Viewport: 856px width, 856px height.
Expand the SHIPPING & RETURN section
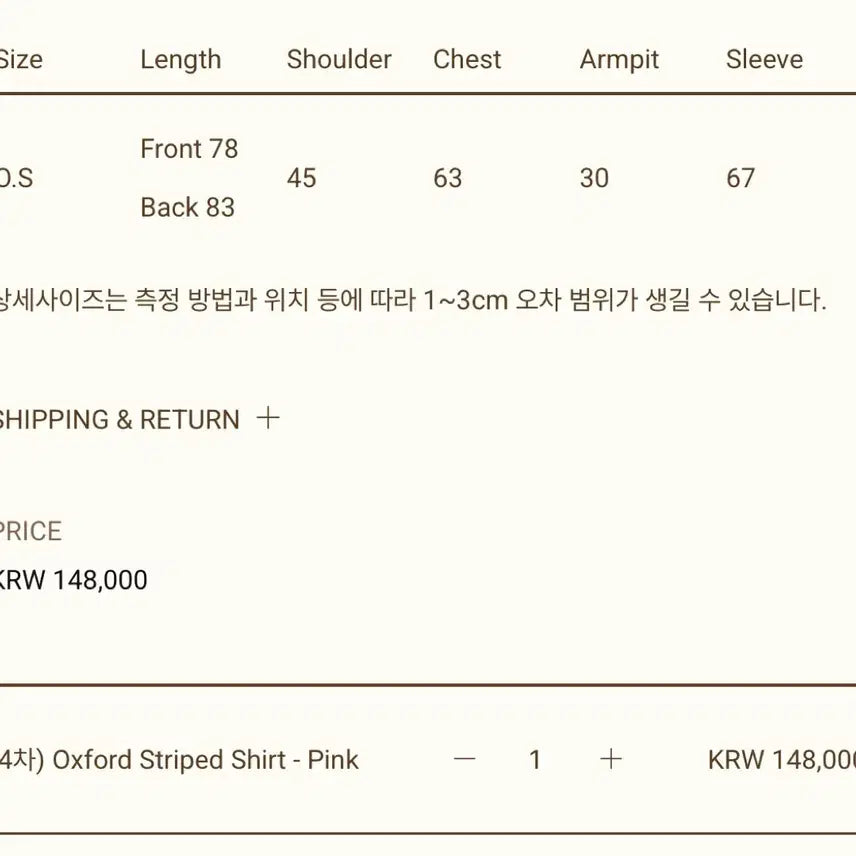click(x=119, y=419)
